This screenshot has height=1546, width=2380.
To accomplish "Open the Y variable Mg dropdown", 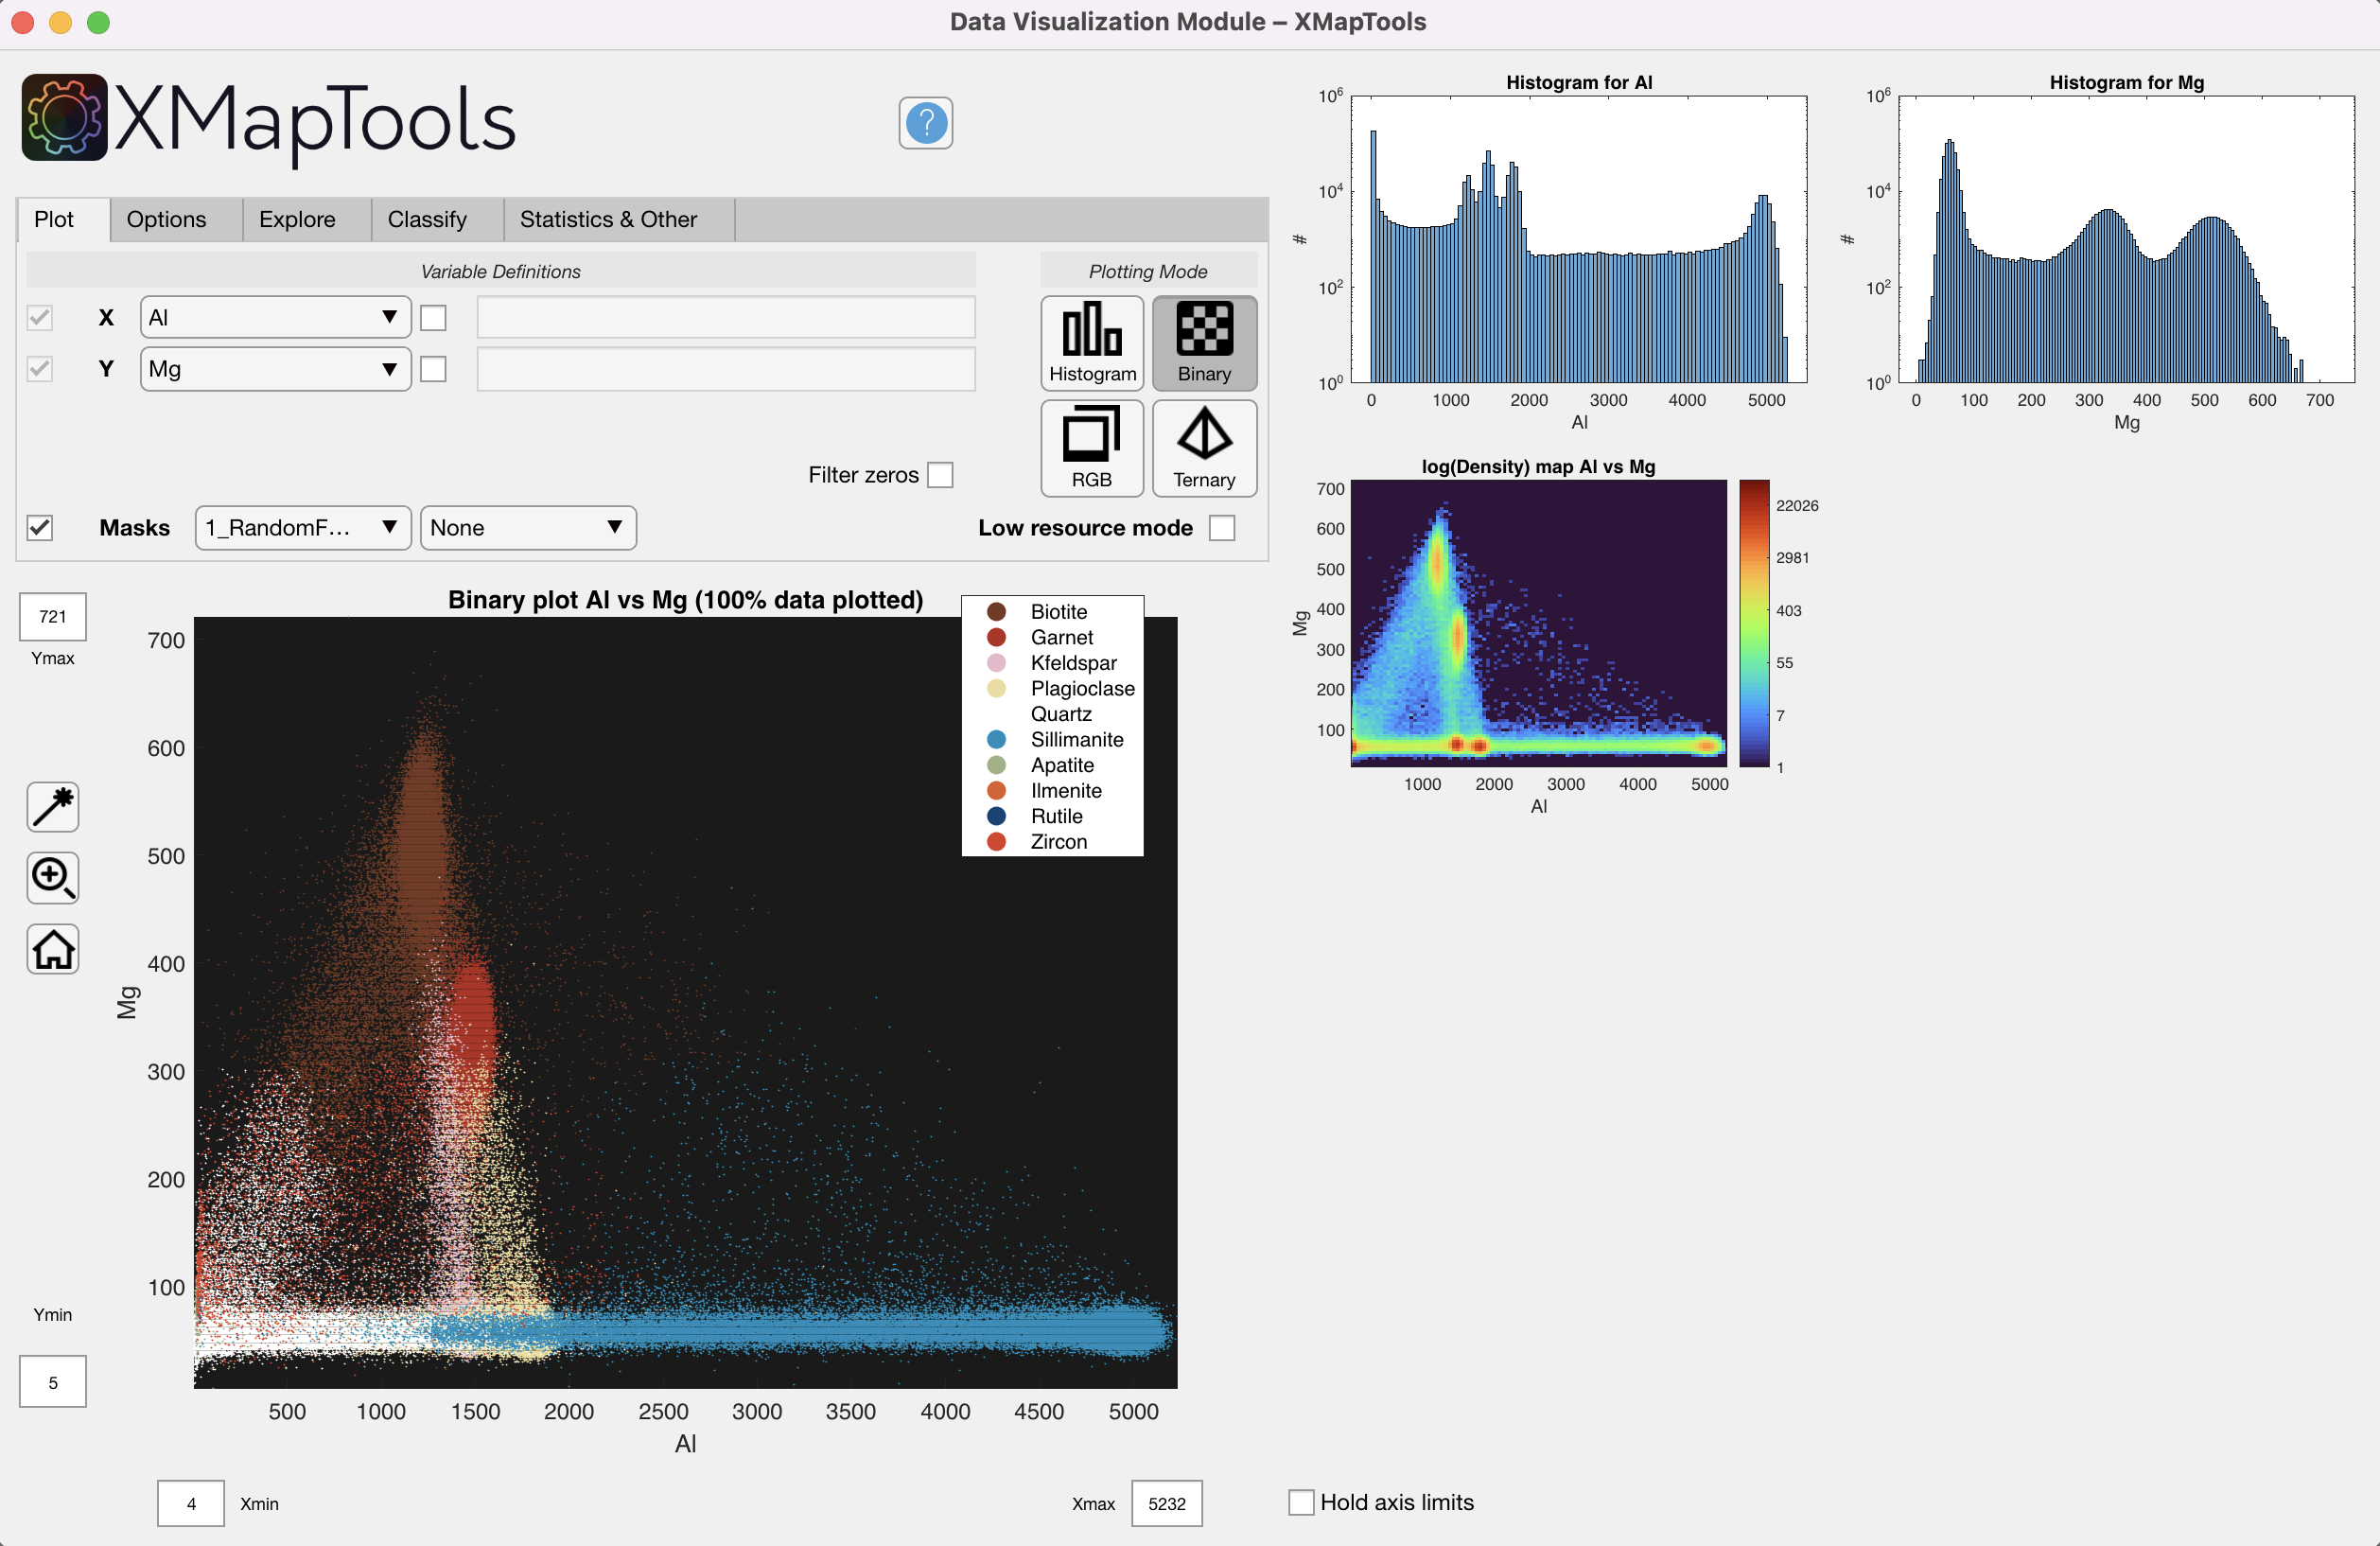I will tap(275, 369).
